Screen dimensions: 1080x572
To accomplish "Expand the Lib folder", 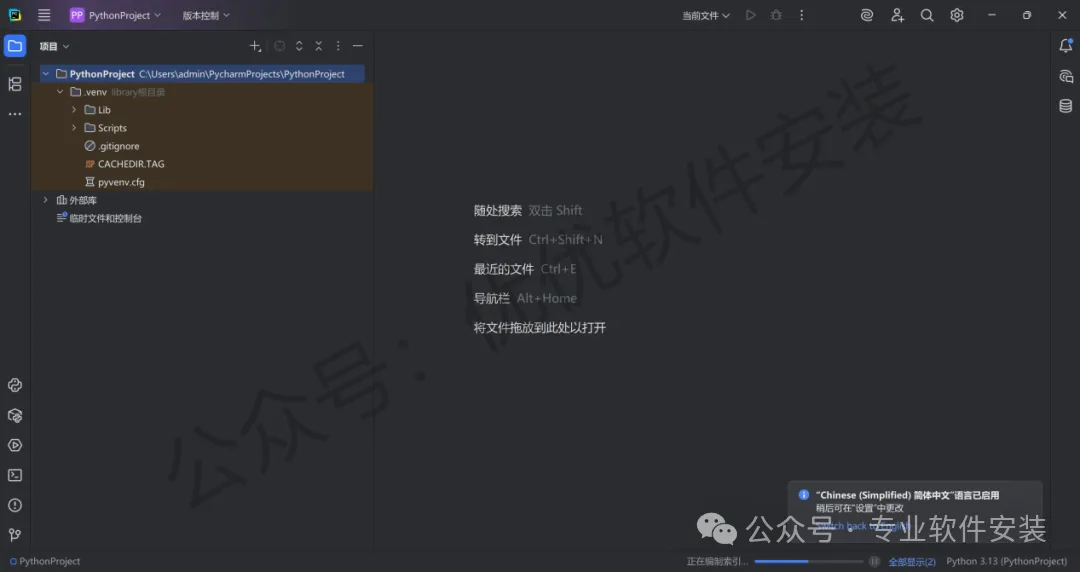I will click(x=74, y=110).
